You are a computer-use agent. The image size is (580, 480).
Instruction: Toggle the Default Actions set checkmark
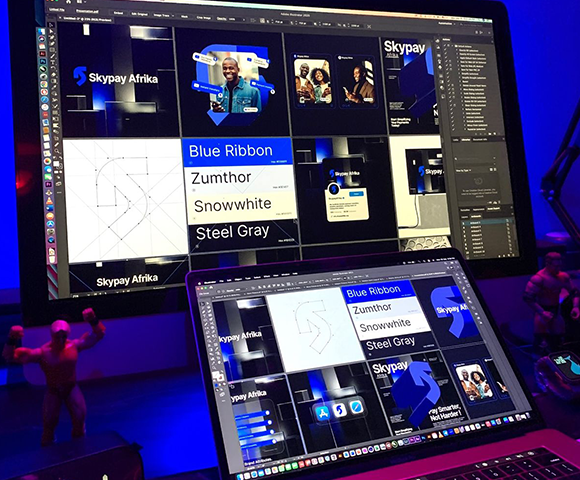click(446, 46)
